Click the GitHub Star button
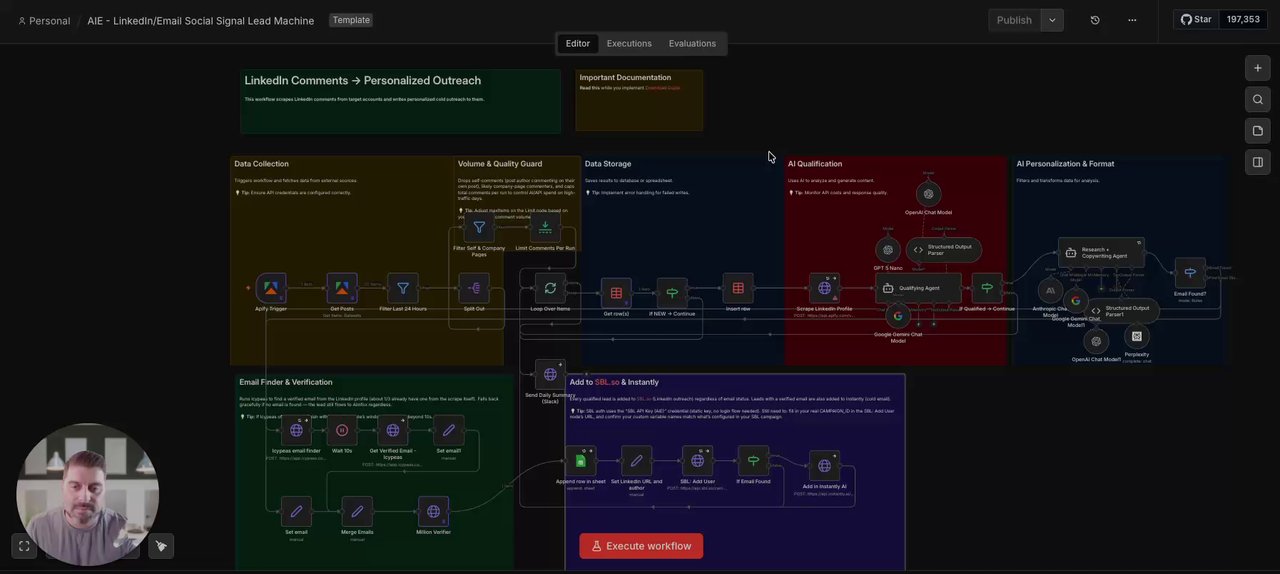Viewport: 1280px width, 574px height. (1196, 19)
